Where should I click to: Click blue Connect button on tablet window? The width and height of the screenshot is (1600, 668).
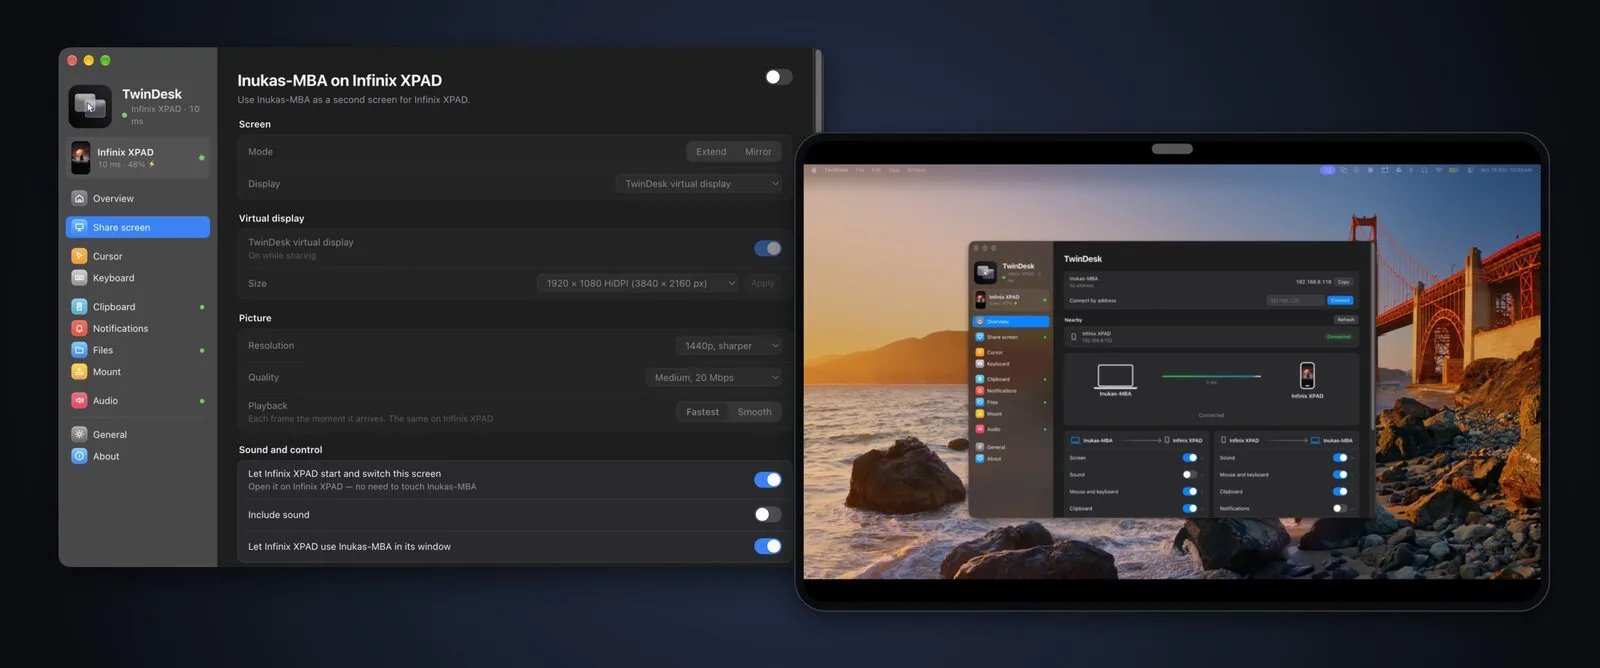[x=1340, y=300]
